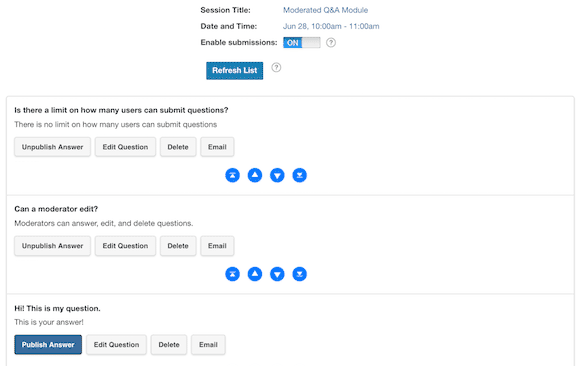Select the 'Hi! This is my question.' text
This screenshot has height=366, width=580.
click(x=57, y=308)
